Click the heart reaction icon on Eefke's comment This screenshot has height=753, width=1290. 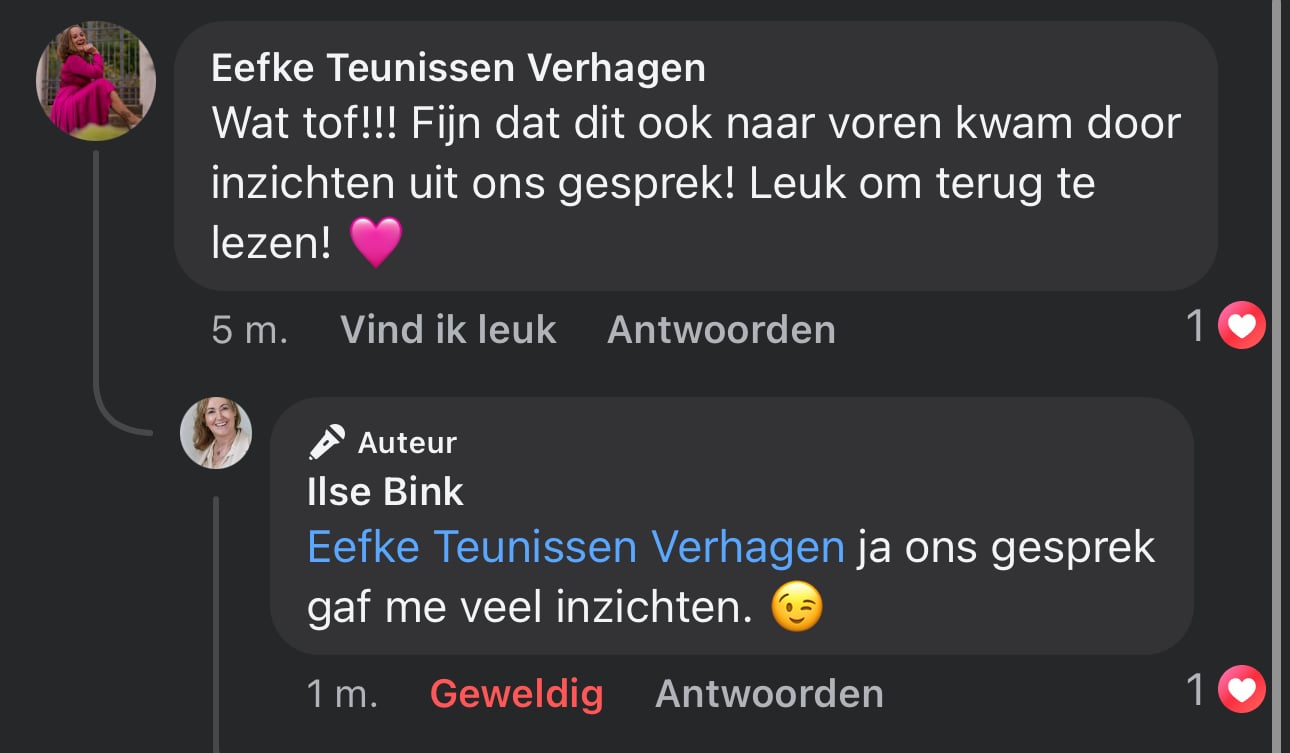point(1242,326)
